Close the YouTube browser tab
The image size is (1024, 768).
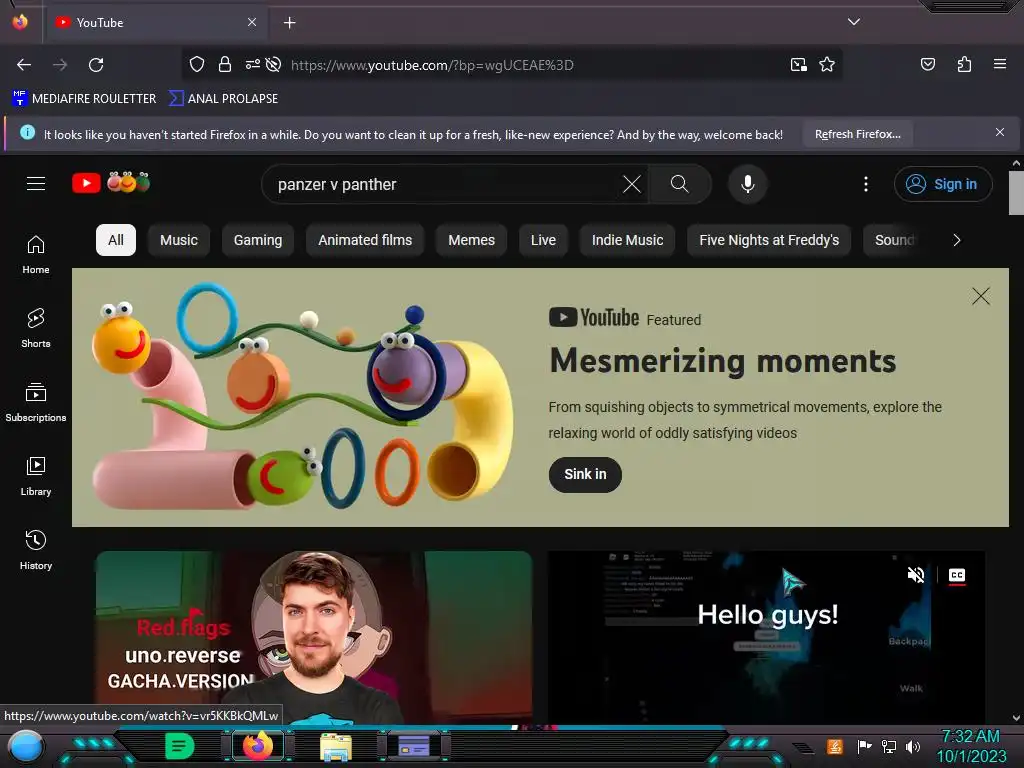(252, 22)
